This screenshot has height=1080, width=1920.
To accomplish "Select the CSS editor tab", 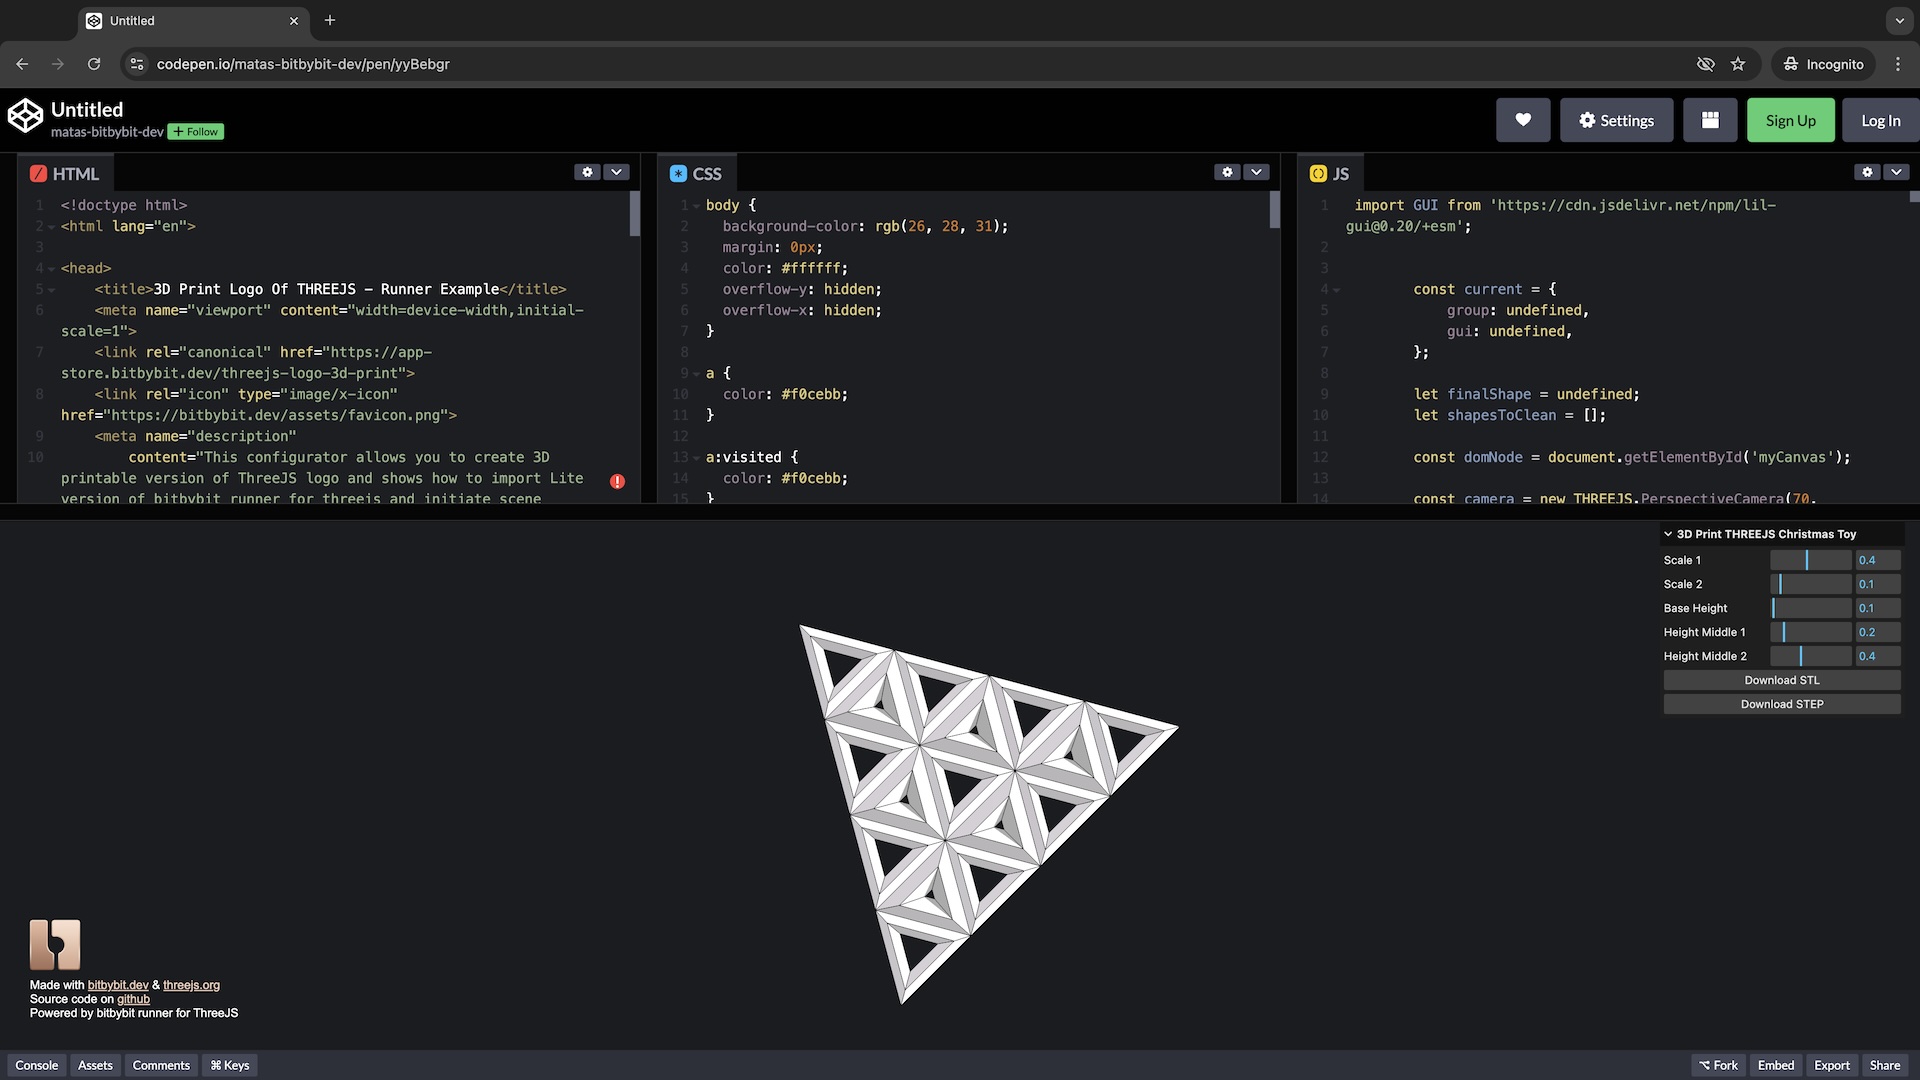I will point(696,174).
